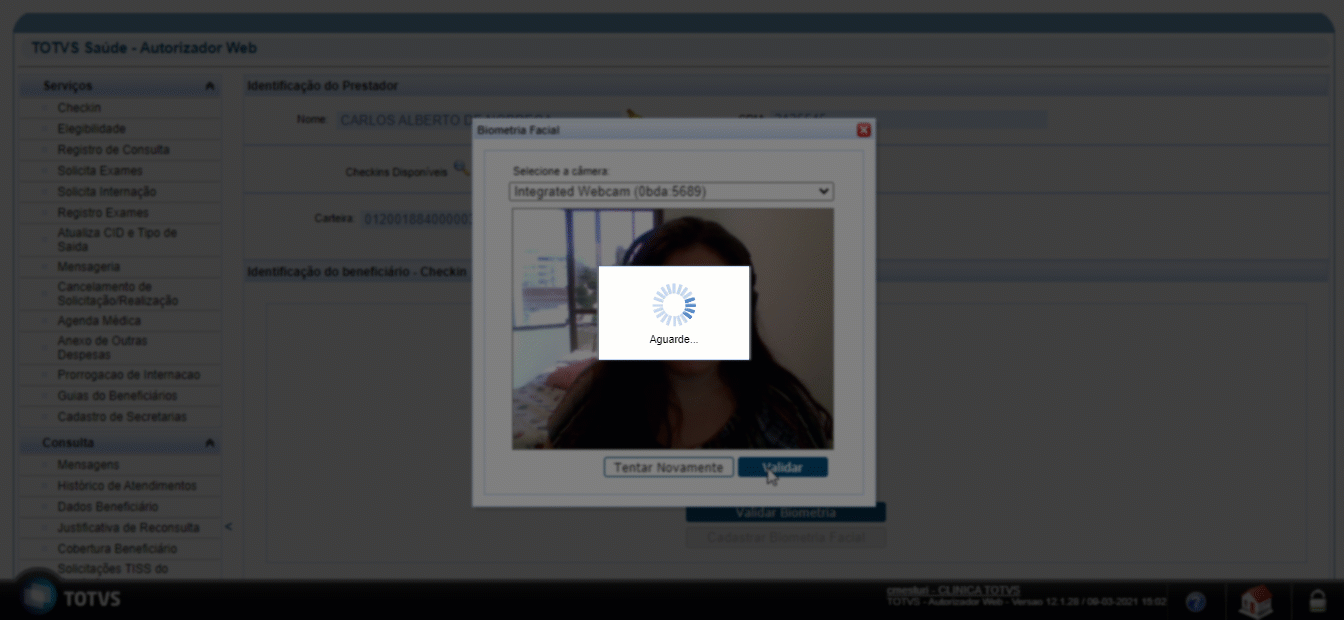
Task: Click the CLINICA TOTVS user link
Action: [954, 590]
